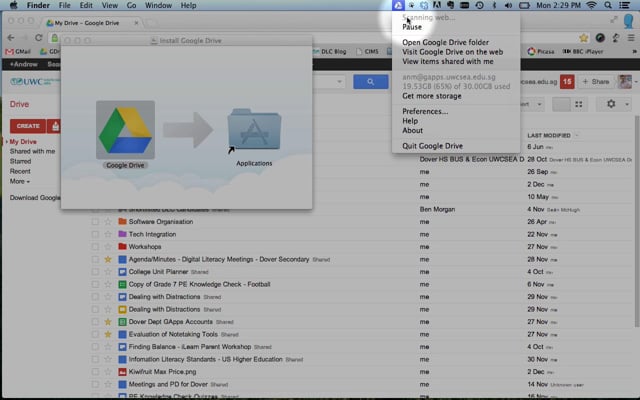Viewport: 640px width, 400px height.
Task: Open the Finder Go menu
Action: coord(131,5)
